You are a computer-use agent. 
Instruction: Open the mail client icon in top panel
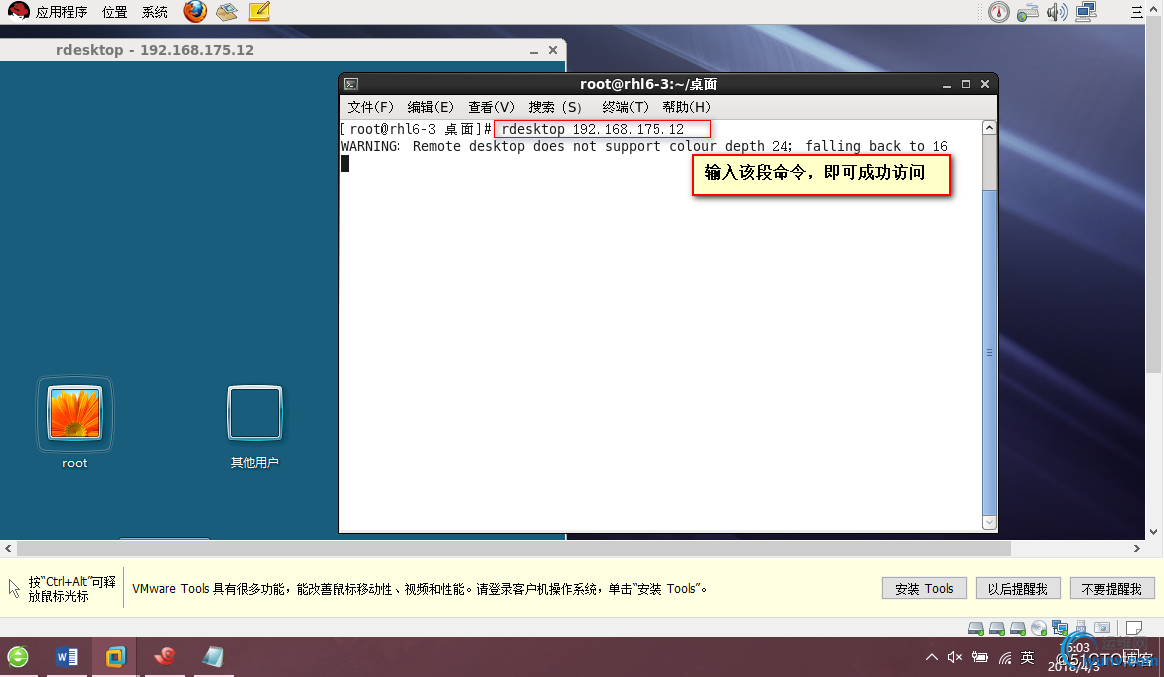point(227,11)
